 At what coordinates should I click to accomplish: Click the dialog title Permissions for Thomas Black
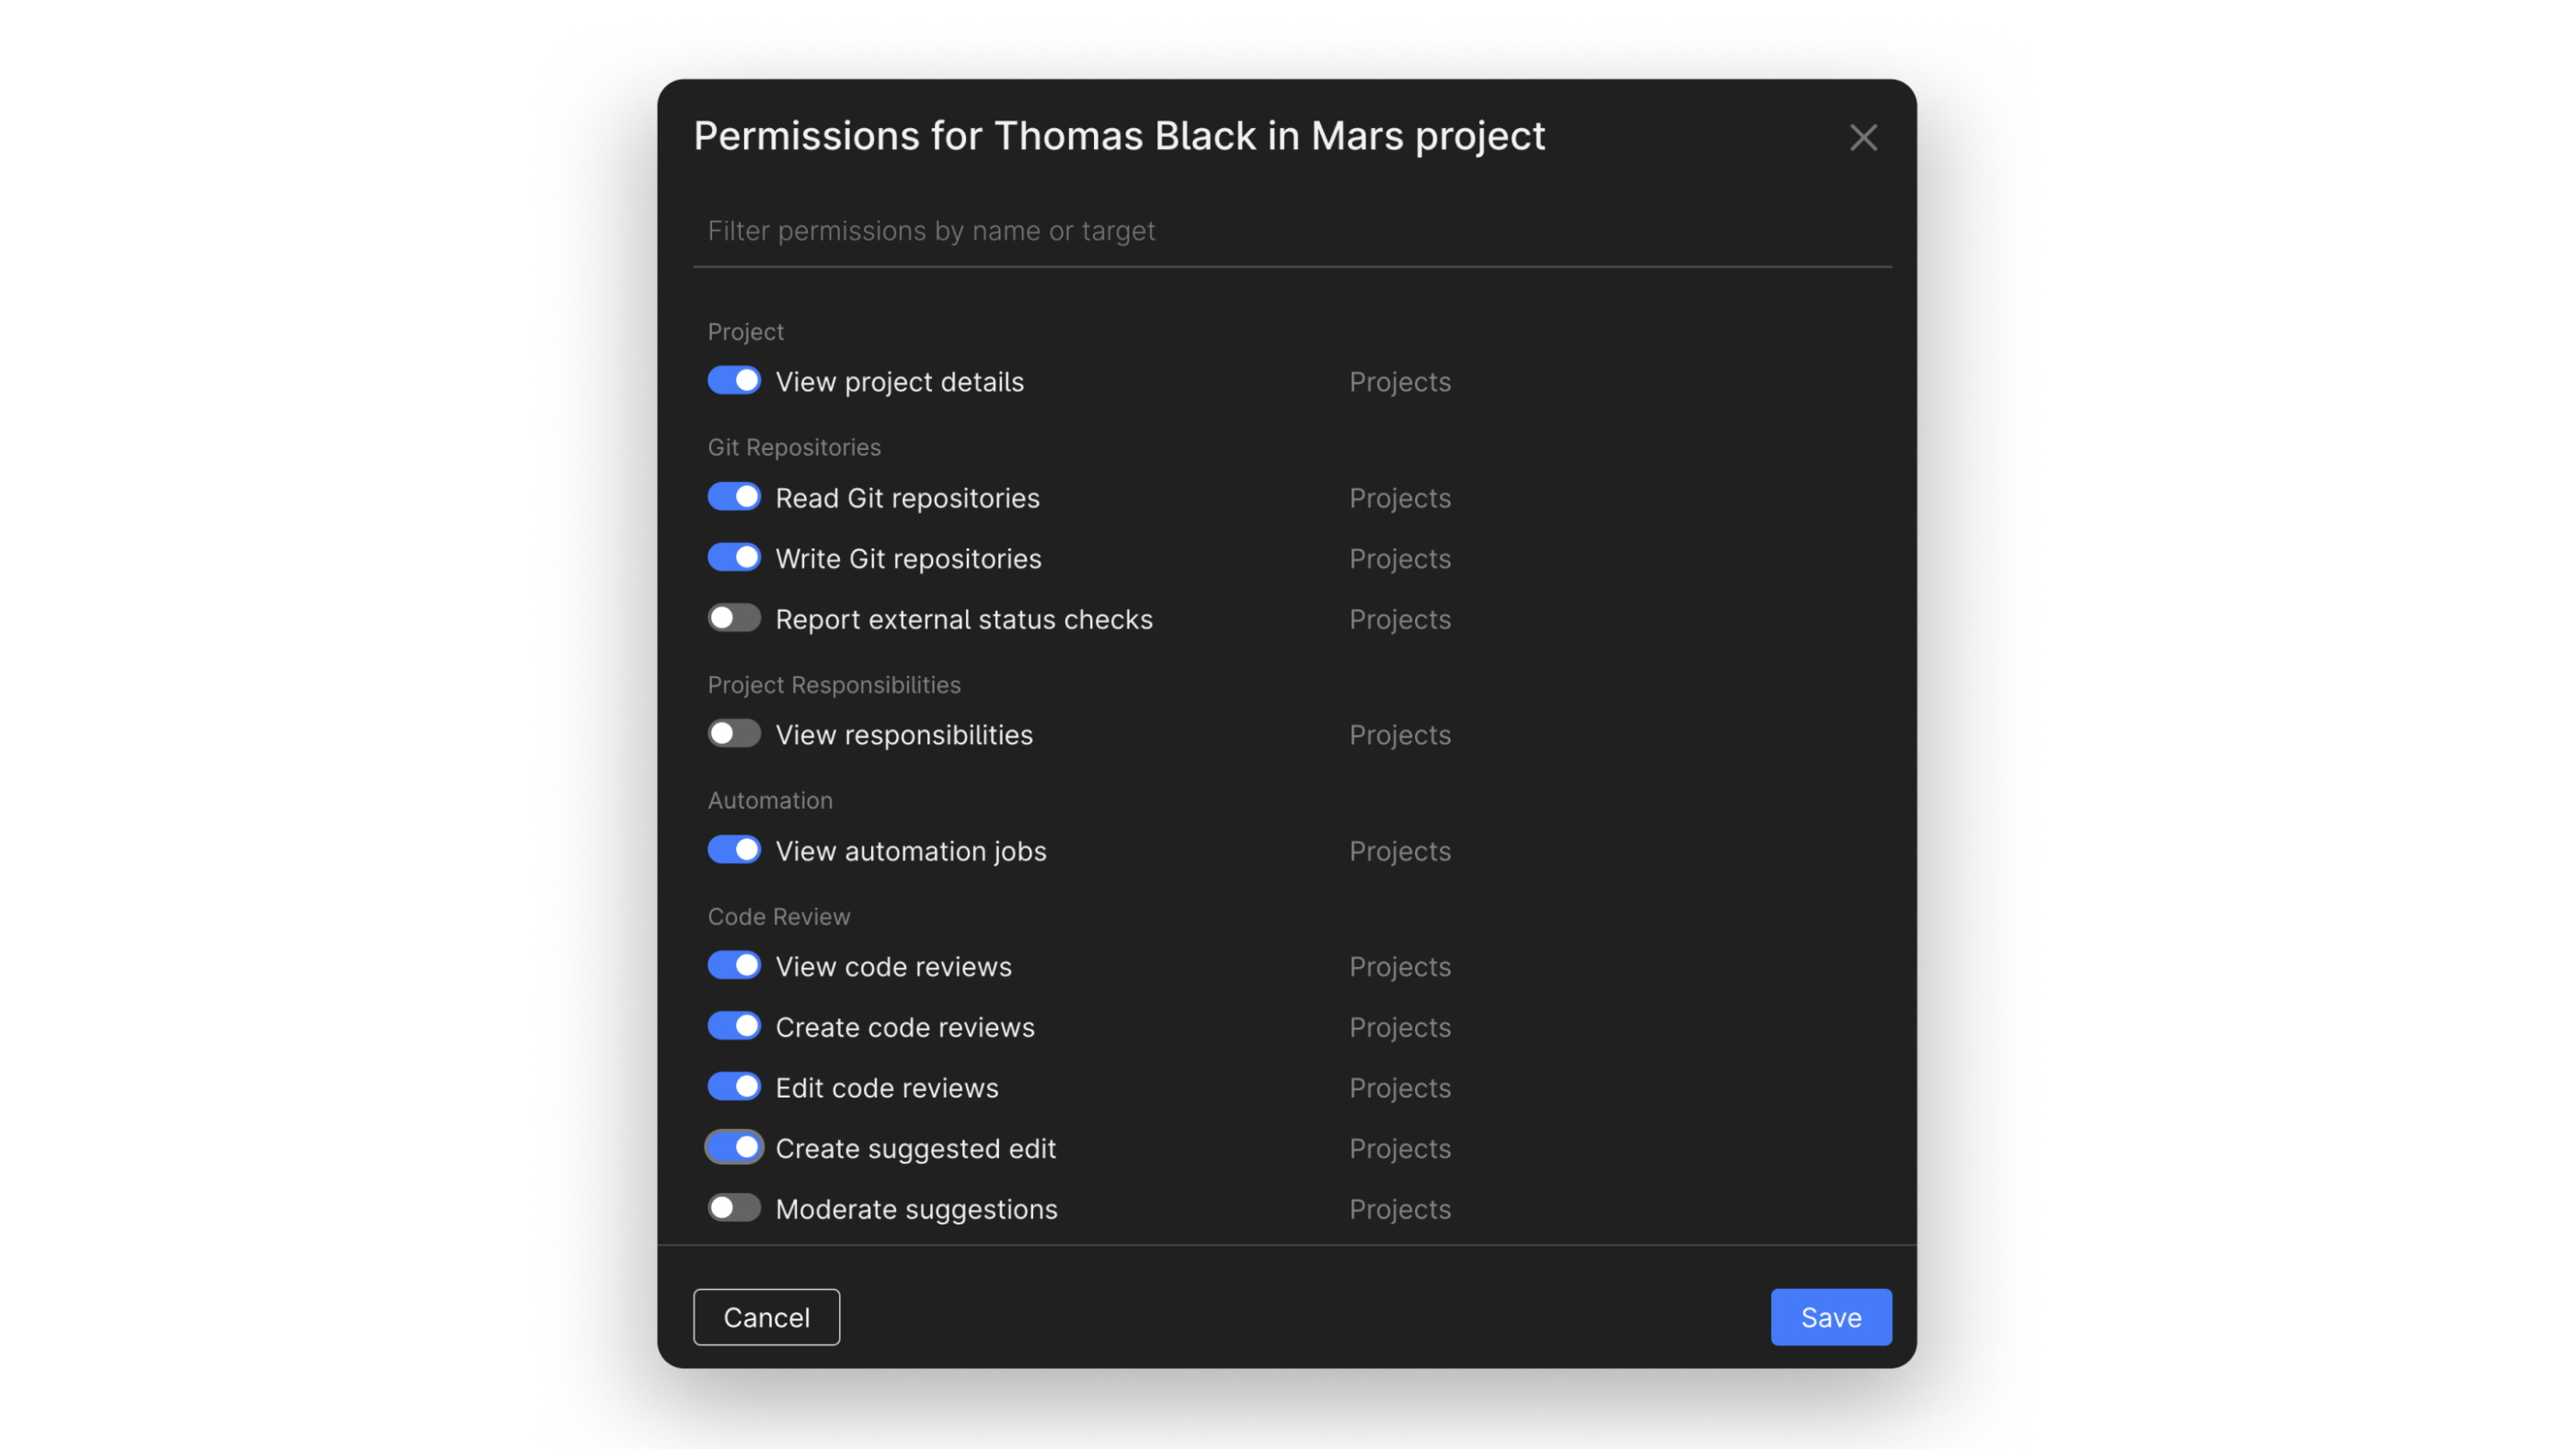[1119, 137]
